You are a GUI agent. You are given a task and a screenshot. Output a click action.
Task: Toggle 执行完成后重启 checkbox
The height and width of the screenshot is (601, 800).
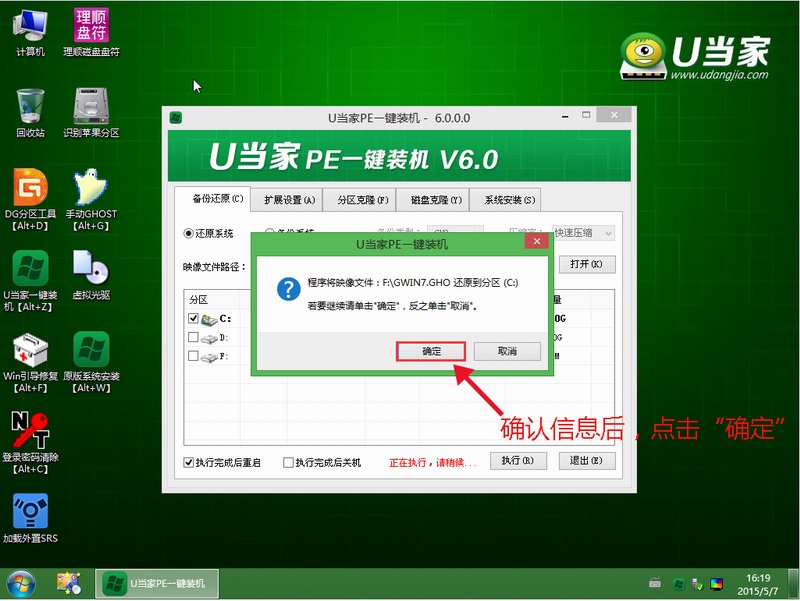click(x=188, y=462)
